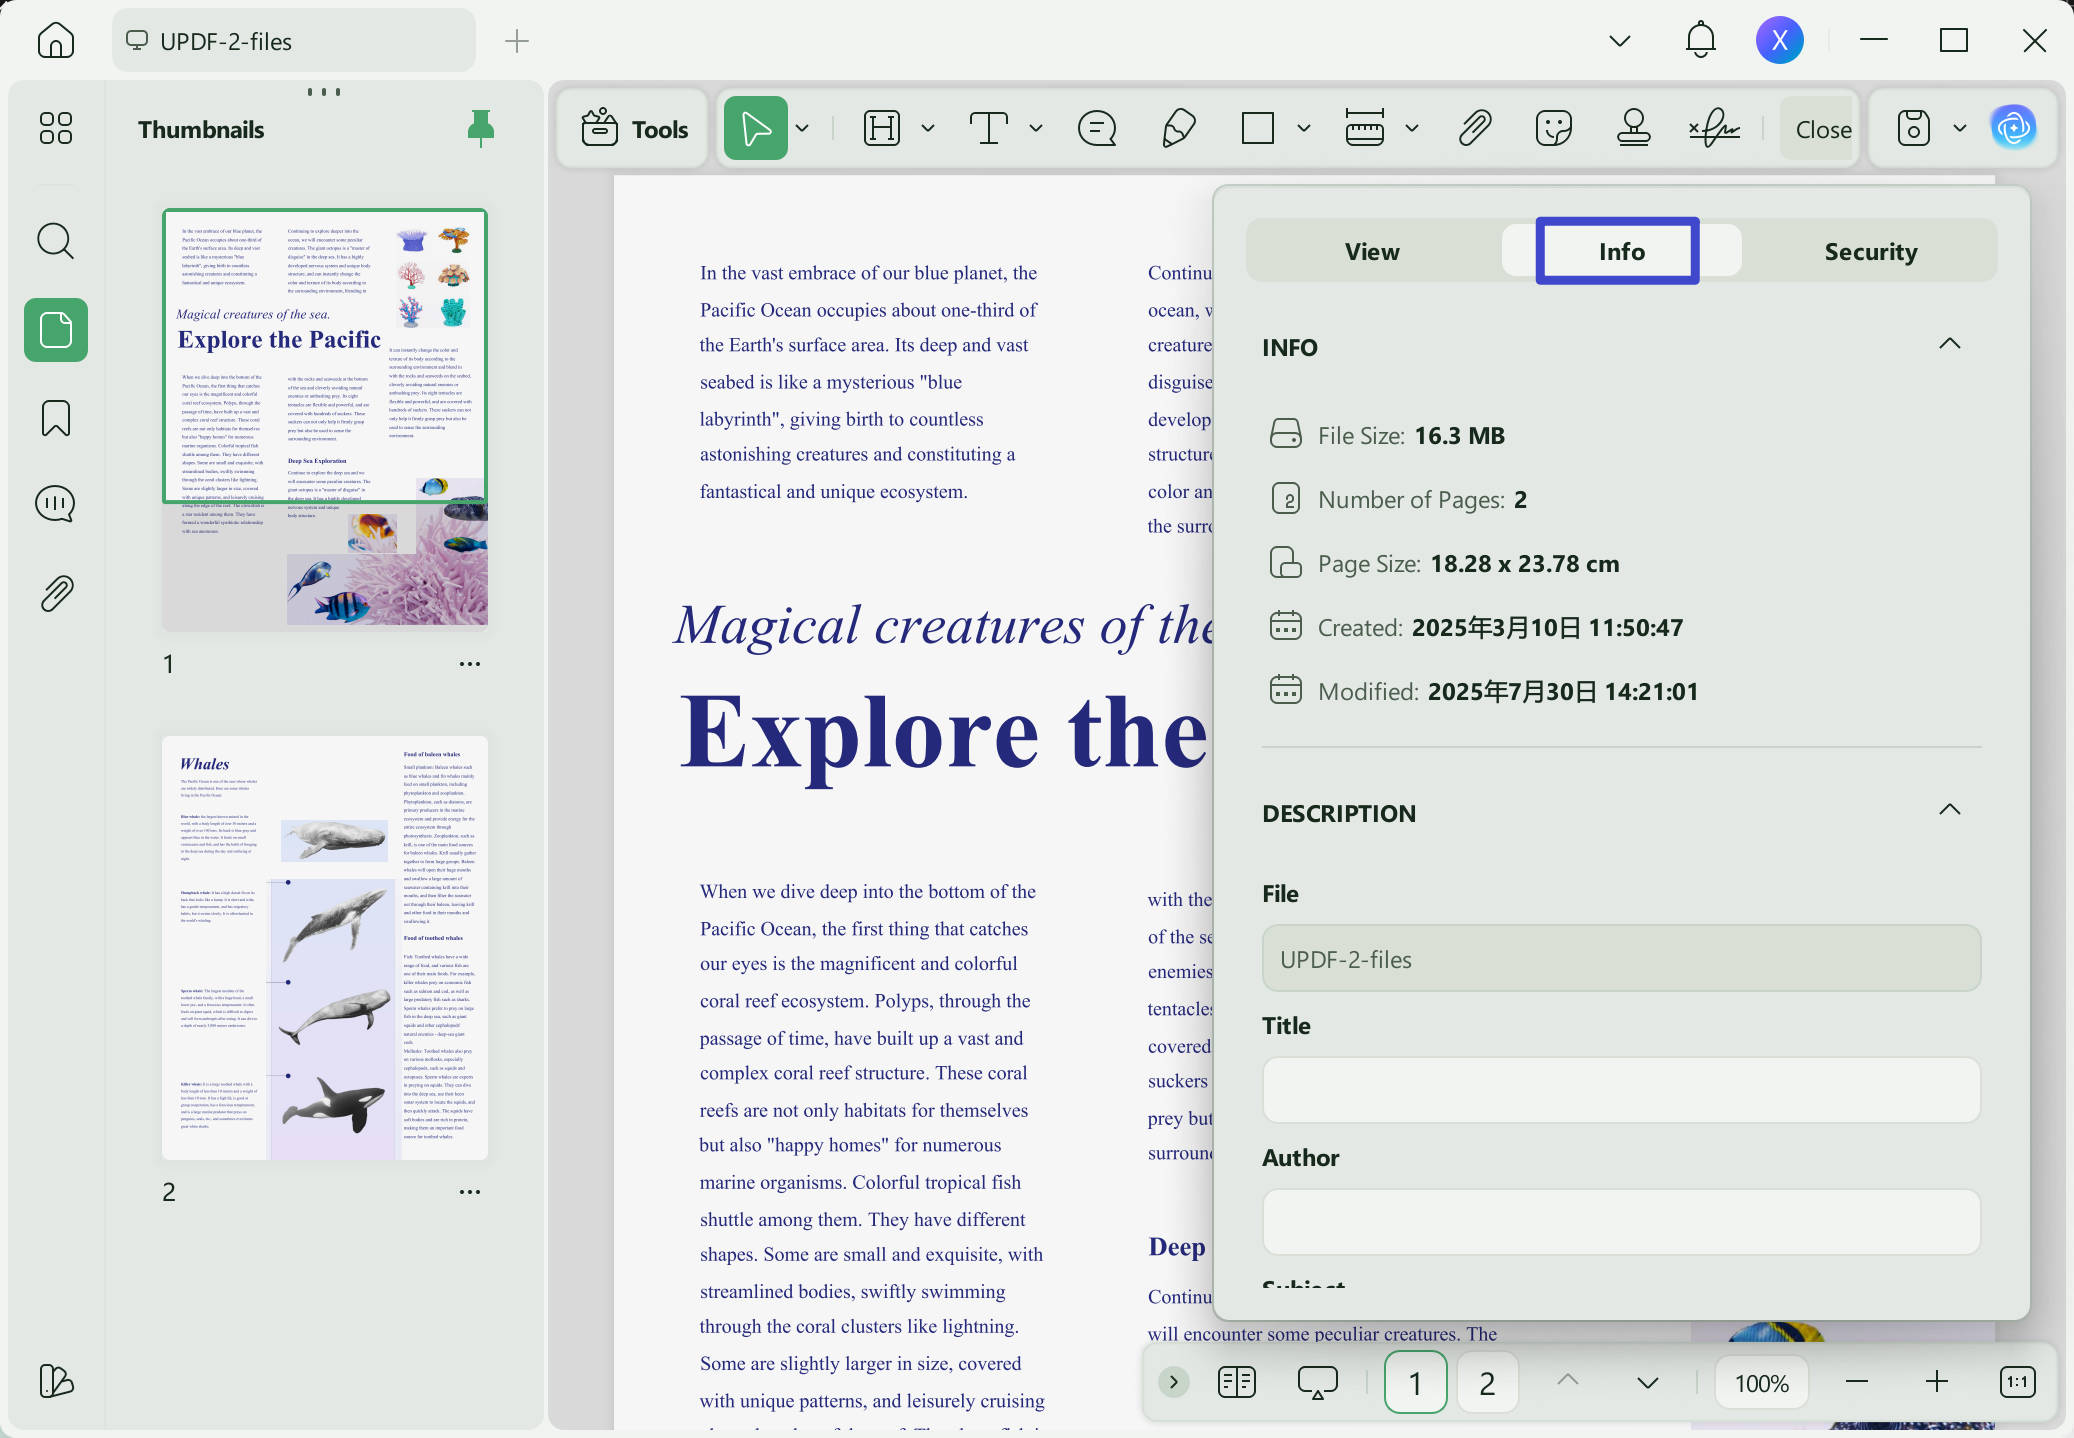Go to previous page arrow
This screenshot has width=2074, height=1438.
[x=1567, y=1380]
